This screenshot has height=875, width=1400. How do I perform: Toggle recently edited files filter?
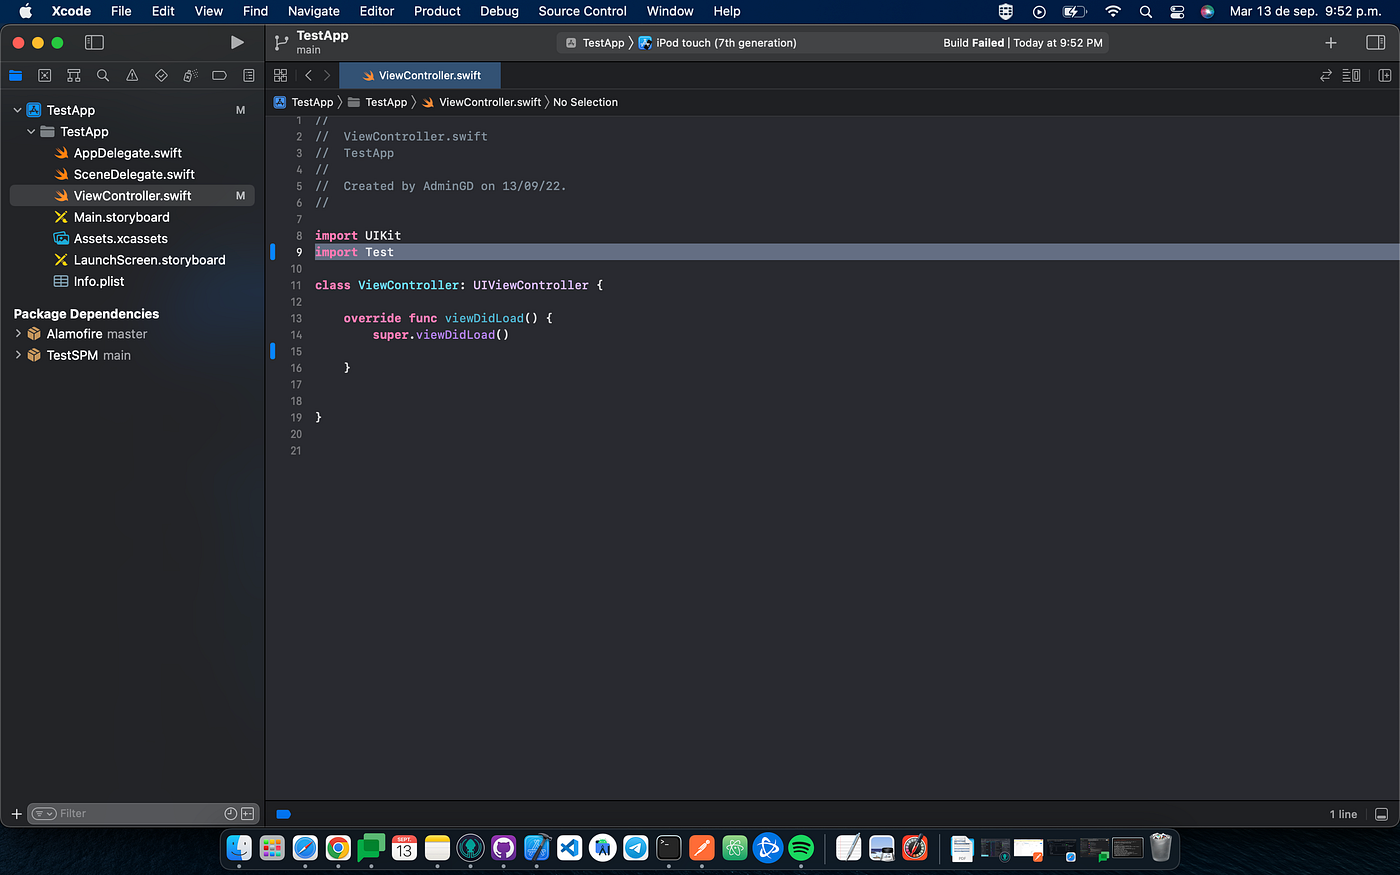231,814
